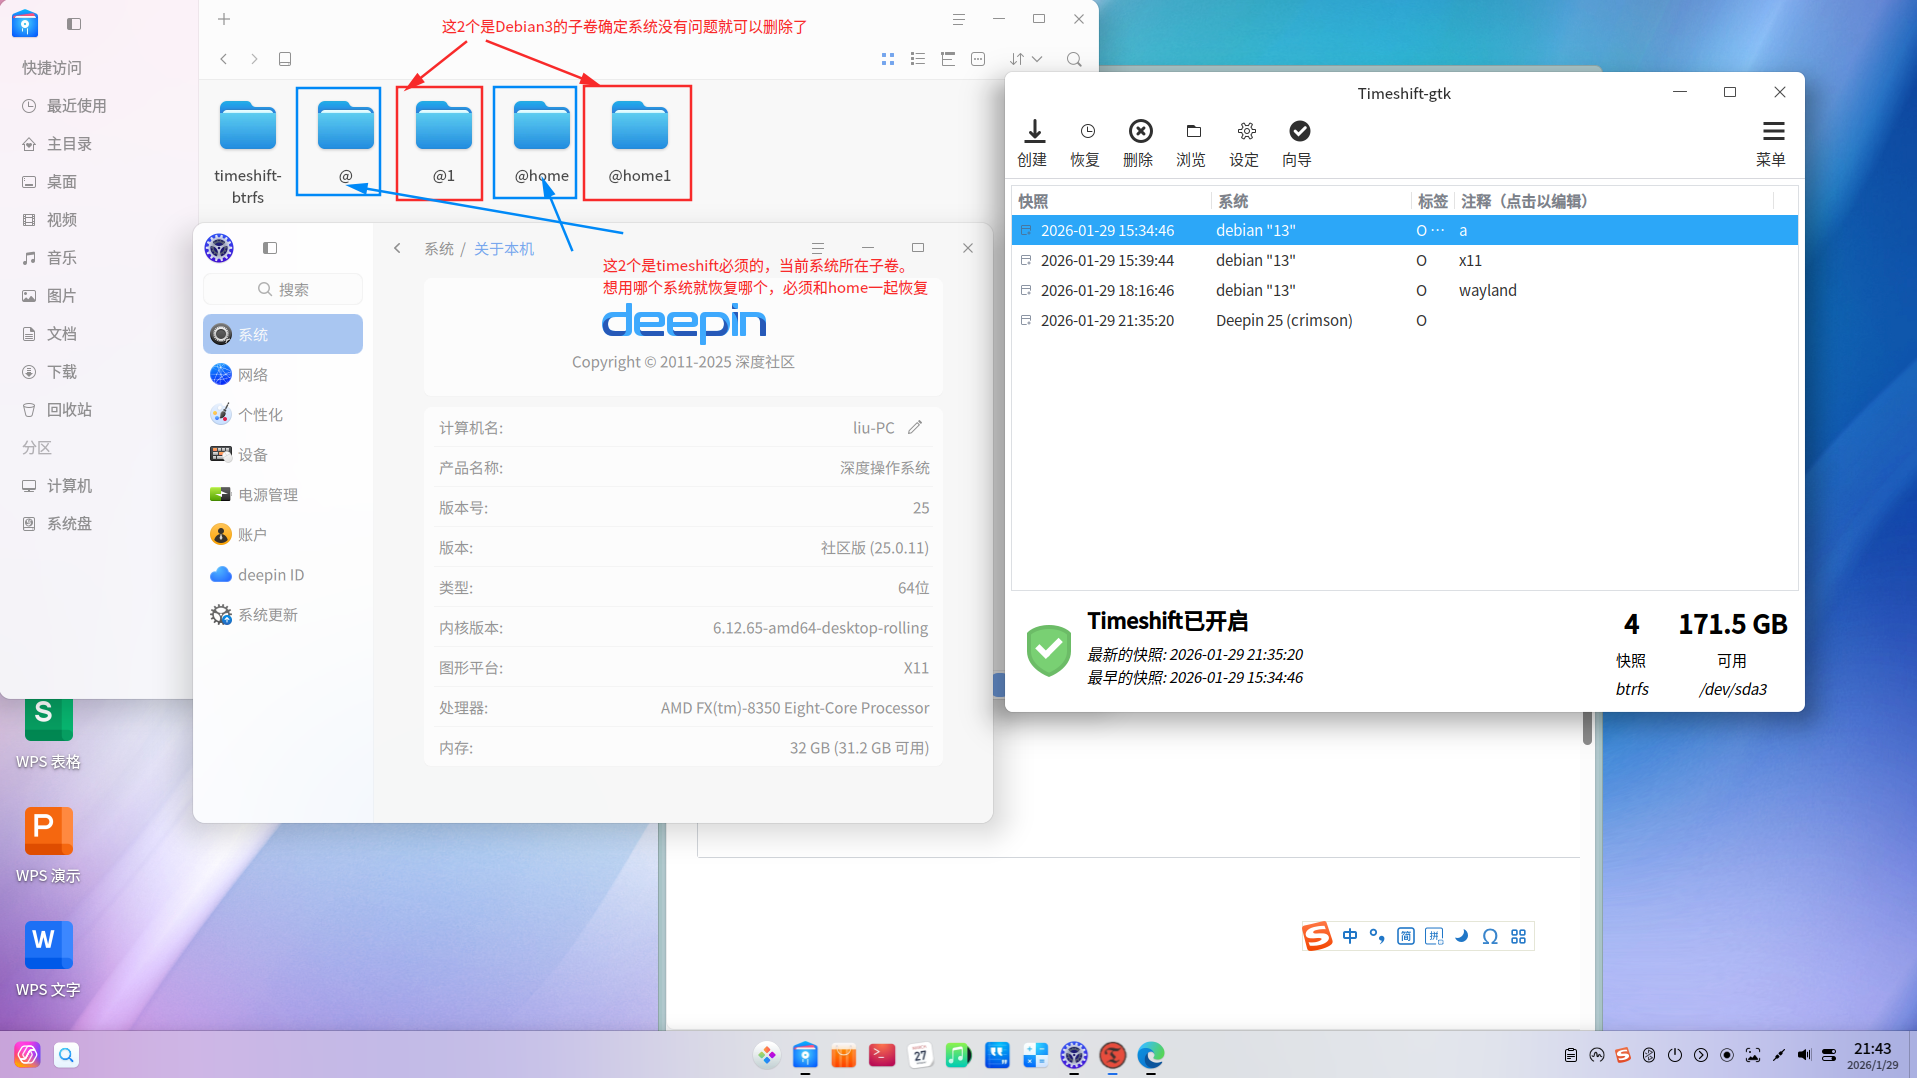Click 注释 column header in Timeshift
Image resolution: width=1917 pixels, height=1078 pixels.
pos(1614,201)
